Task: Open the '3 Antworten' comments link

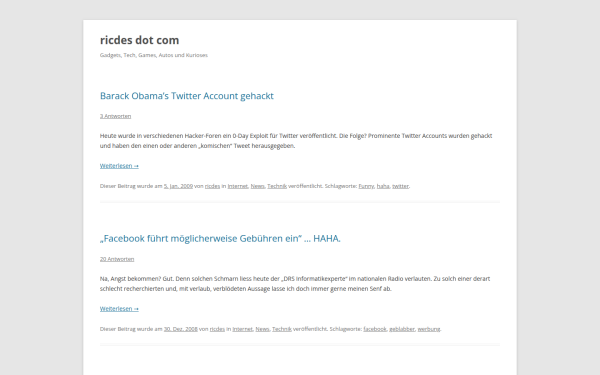Action: point(115,116)
